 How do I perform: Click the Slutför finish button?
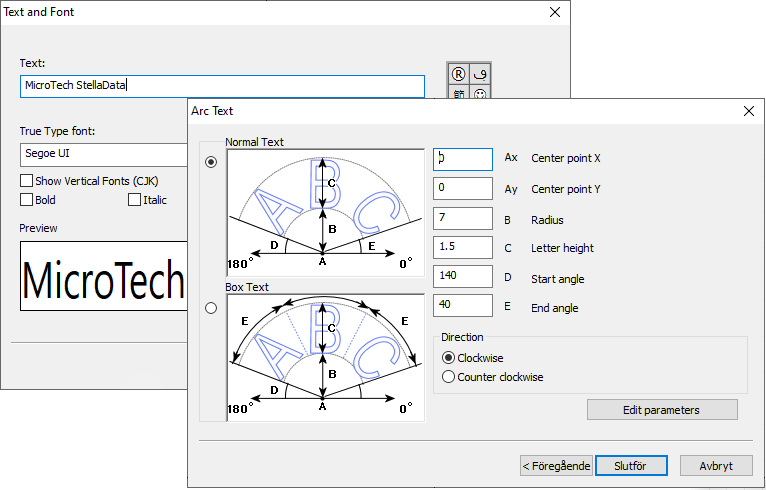coord(631,466)
